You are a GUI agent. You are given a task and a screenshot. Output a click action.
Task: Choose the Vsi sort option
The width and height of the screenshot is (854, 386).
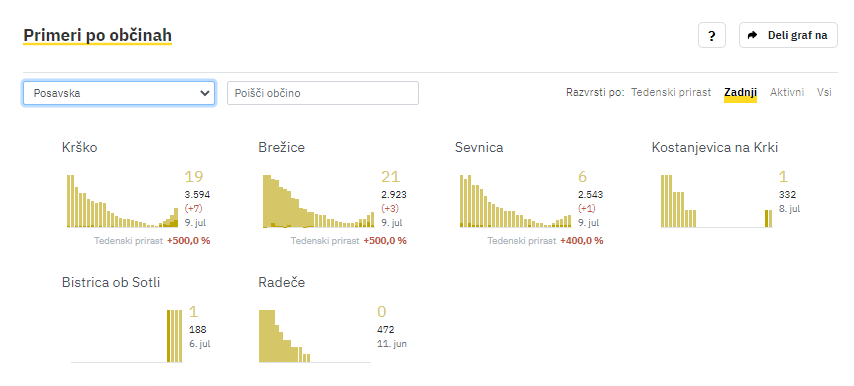824,93
